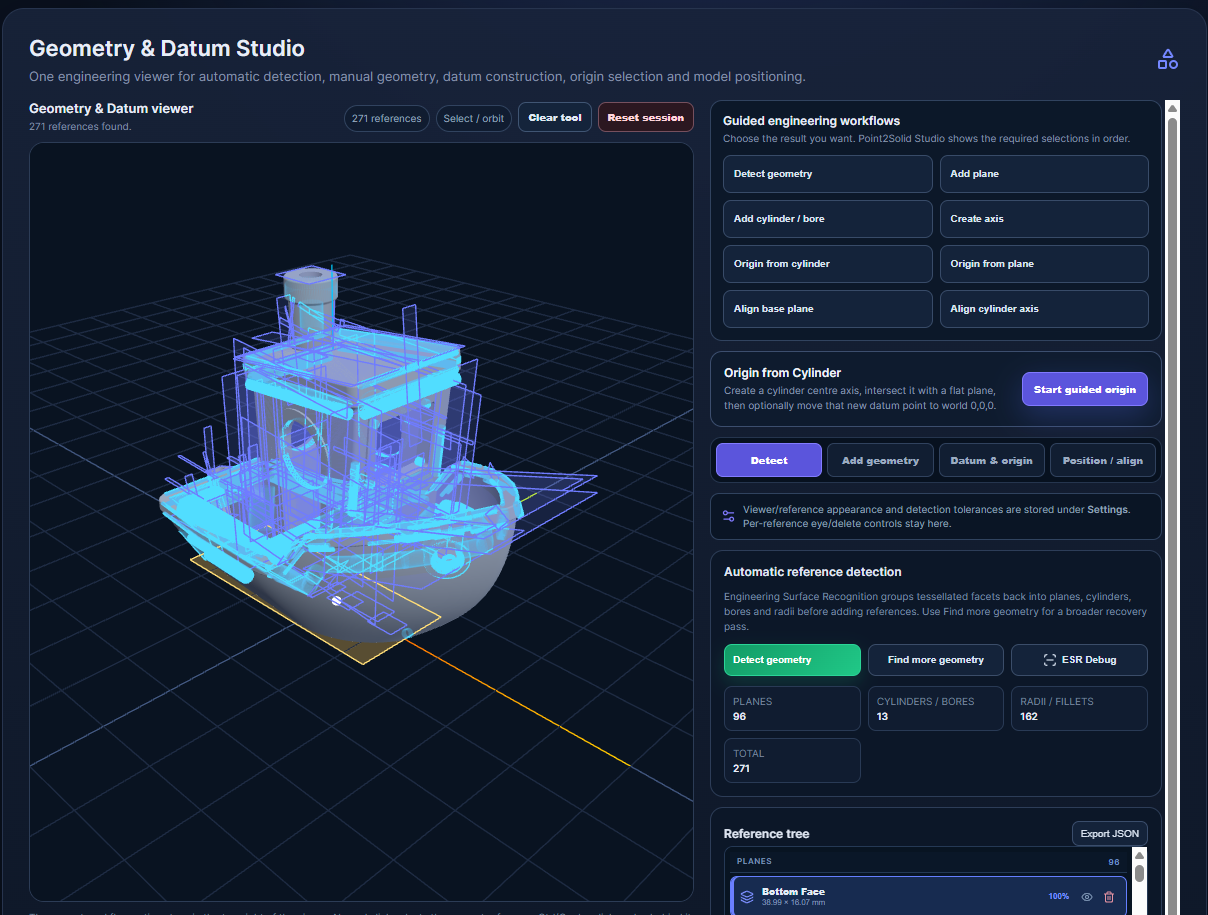
Task: Click the shapes icon in the page header
Action: point(1167,60)
